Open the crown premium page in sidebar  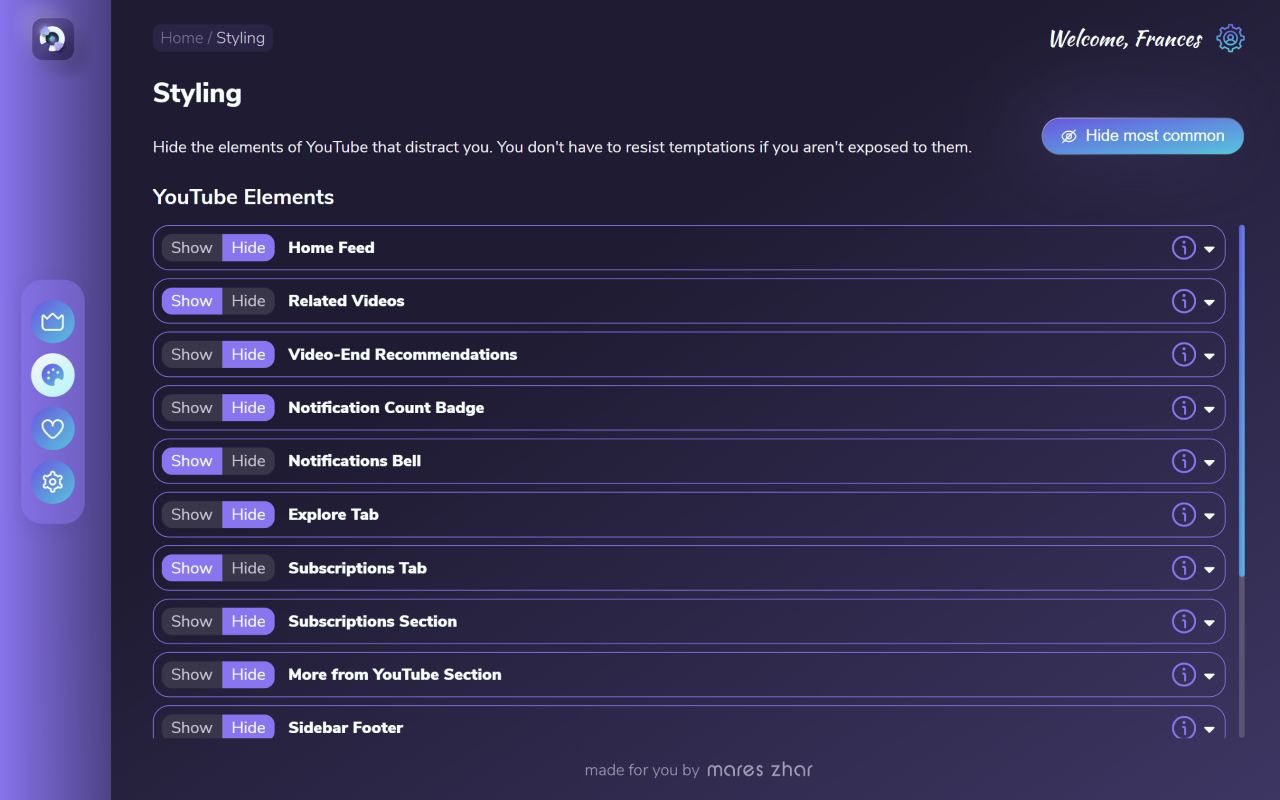[x=53, y=322]
